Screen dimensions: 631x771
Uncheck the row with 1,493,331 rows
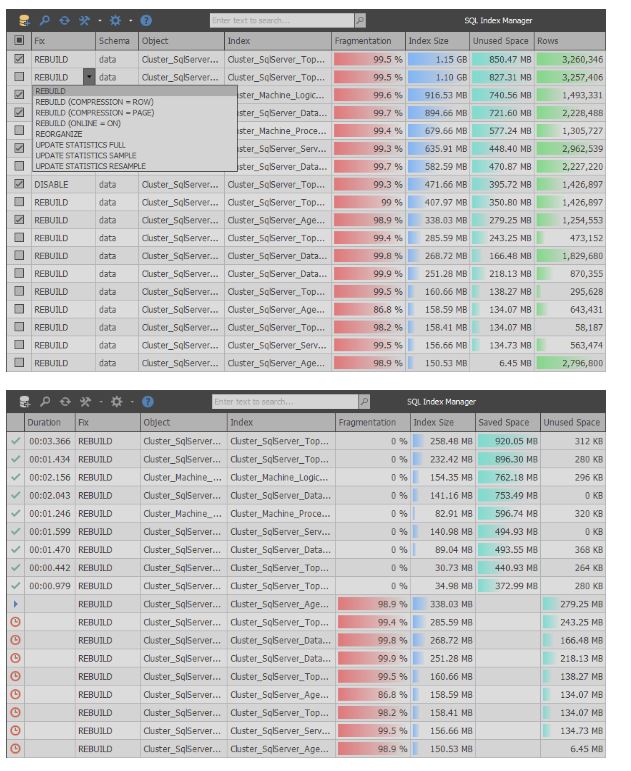pos(19,94)
